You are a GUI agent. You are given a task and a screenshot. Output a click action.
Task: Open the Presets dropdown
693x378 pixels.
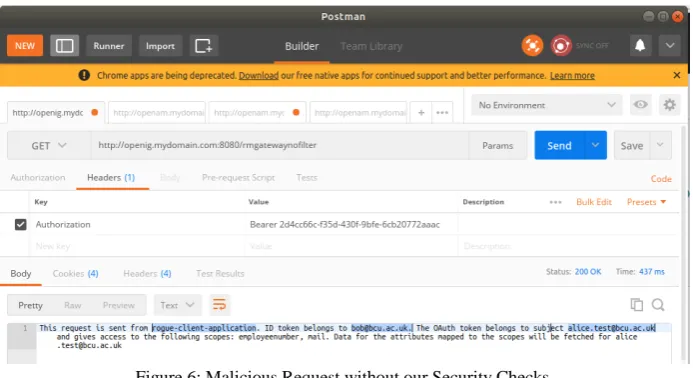pos(646,202)
